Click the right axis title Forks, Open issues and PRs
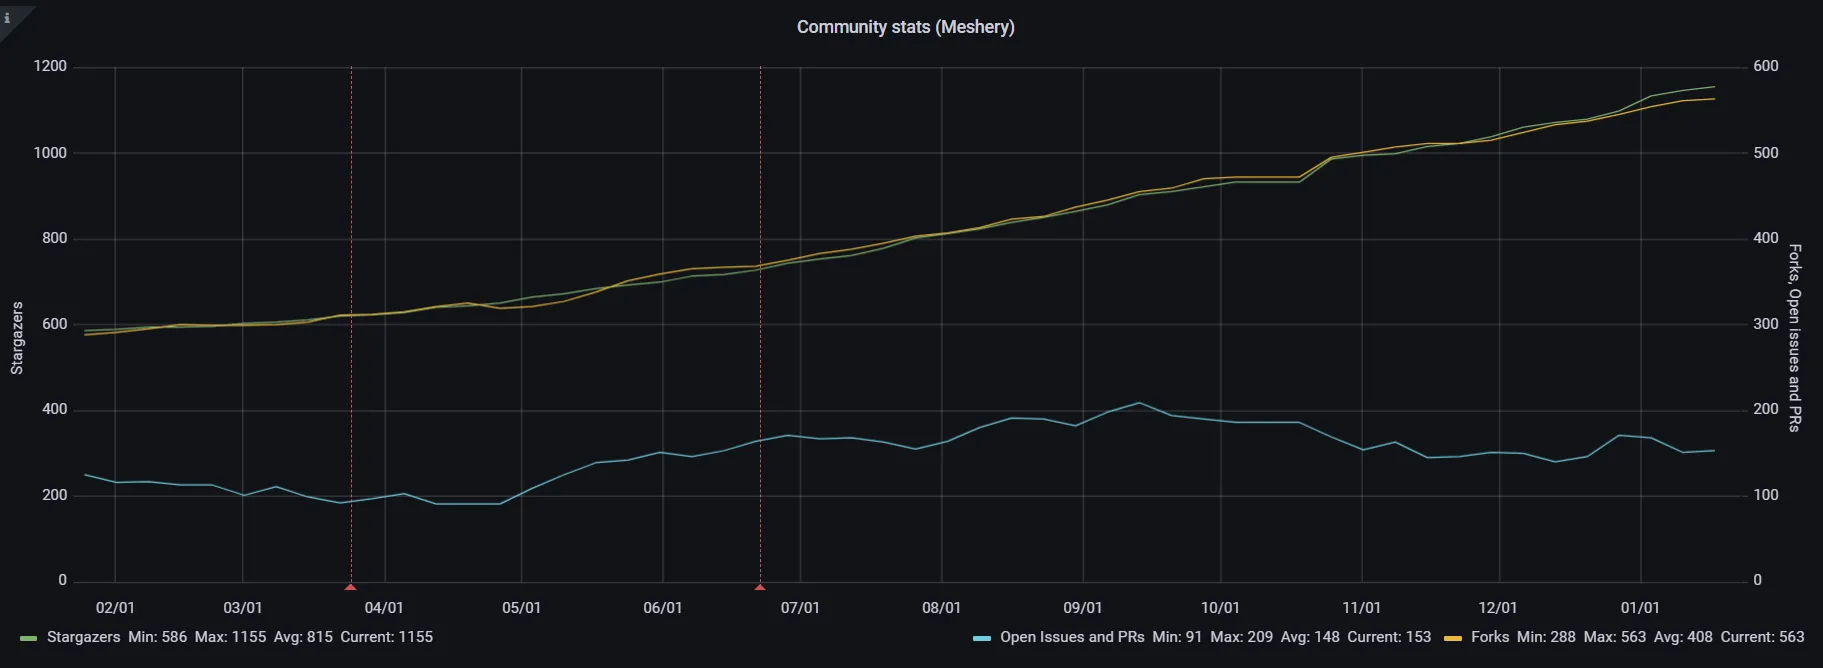Viewport: 1823px width, 668px height. (x=1795, y=338)
